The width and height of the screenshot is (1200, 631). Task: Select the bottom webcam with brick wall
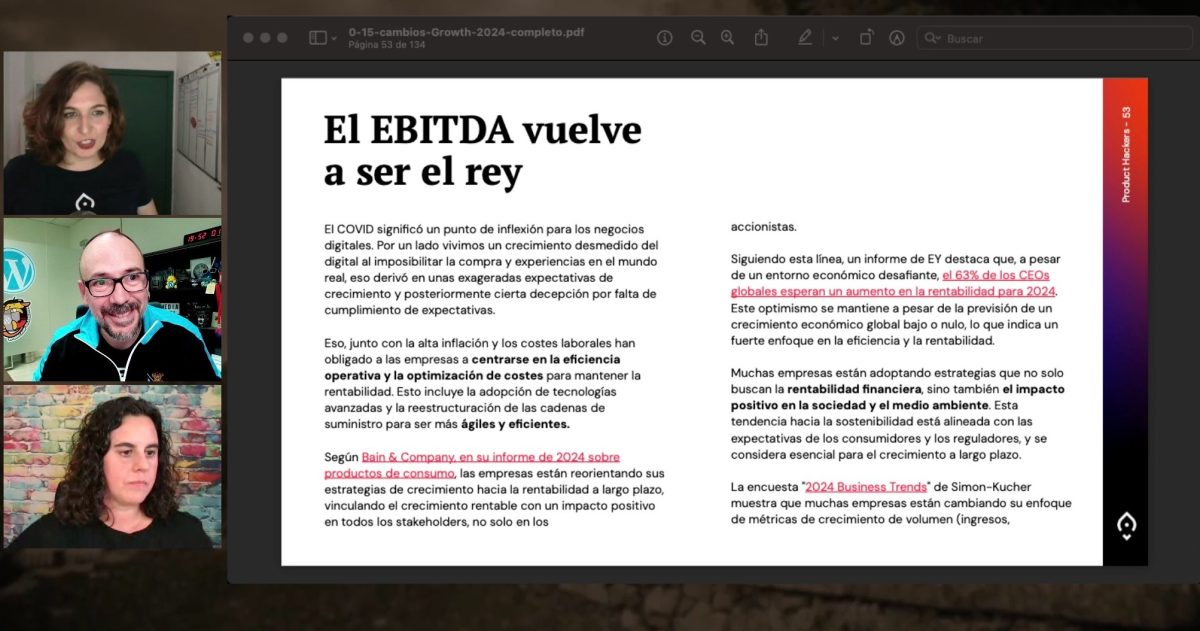pos(111,466)
